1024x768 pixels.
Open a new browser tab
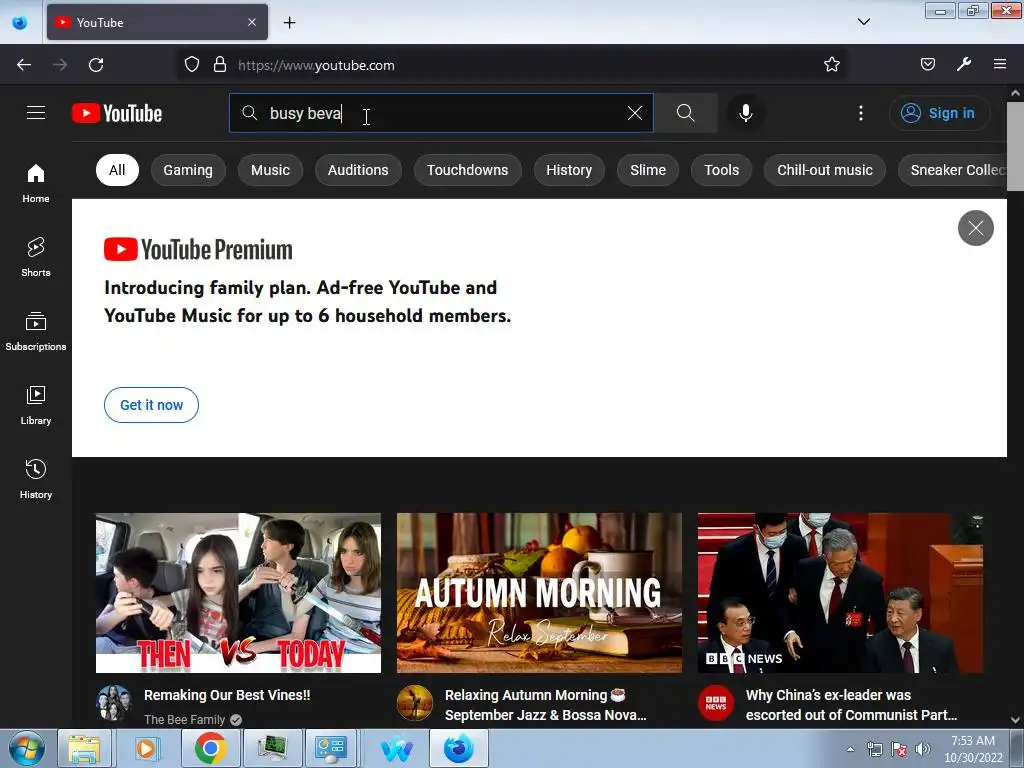(289, 23)
